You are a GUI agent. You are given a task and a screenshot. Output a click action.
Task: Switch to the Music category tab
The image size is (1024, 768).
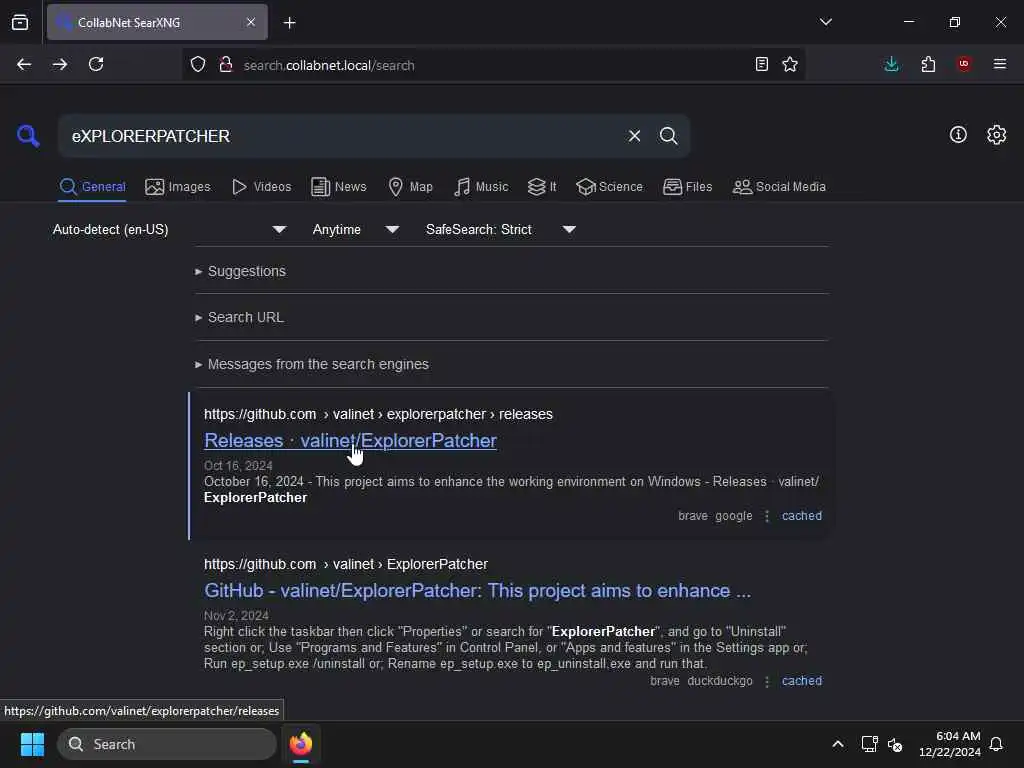(481, 187)
